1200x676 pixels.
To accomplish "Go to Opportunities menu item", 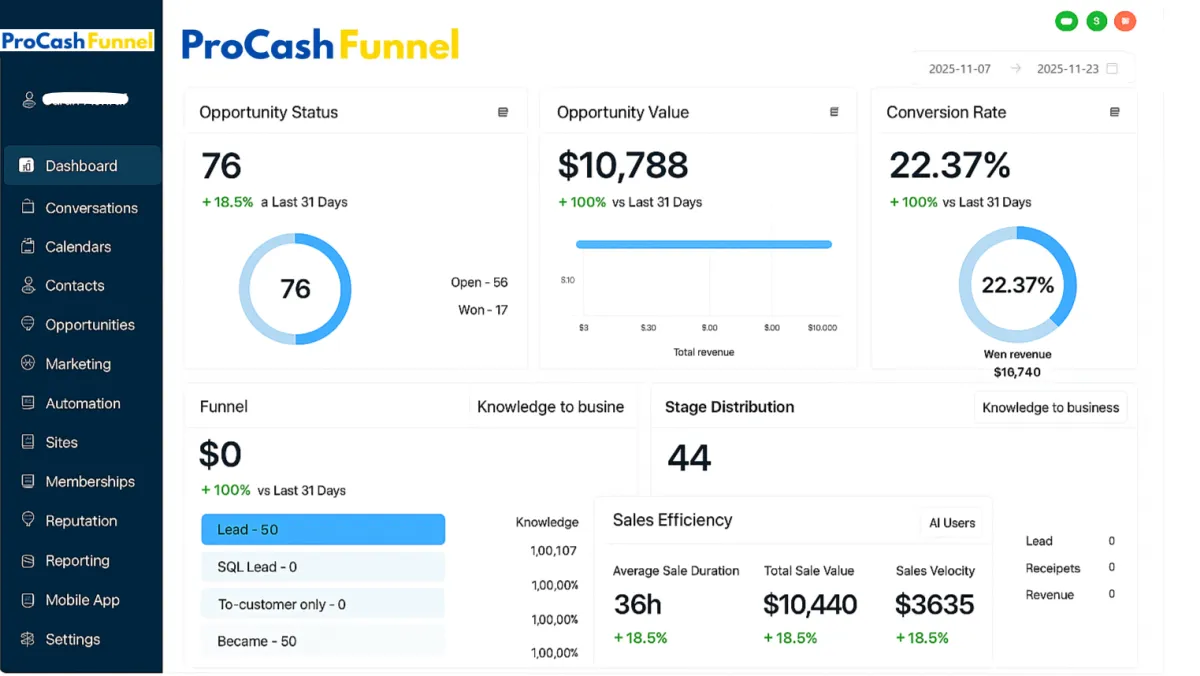I will 90,325.
